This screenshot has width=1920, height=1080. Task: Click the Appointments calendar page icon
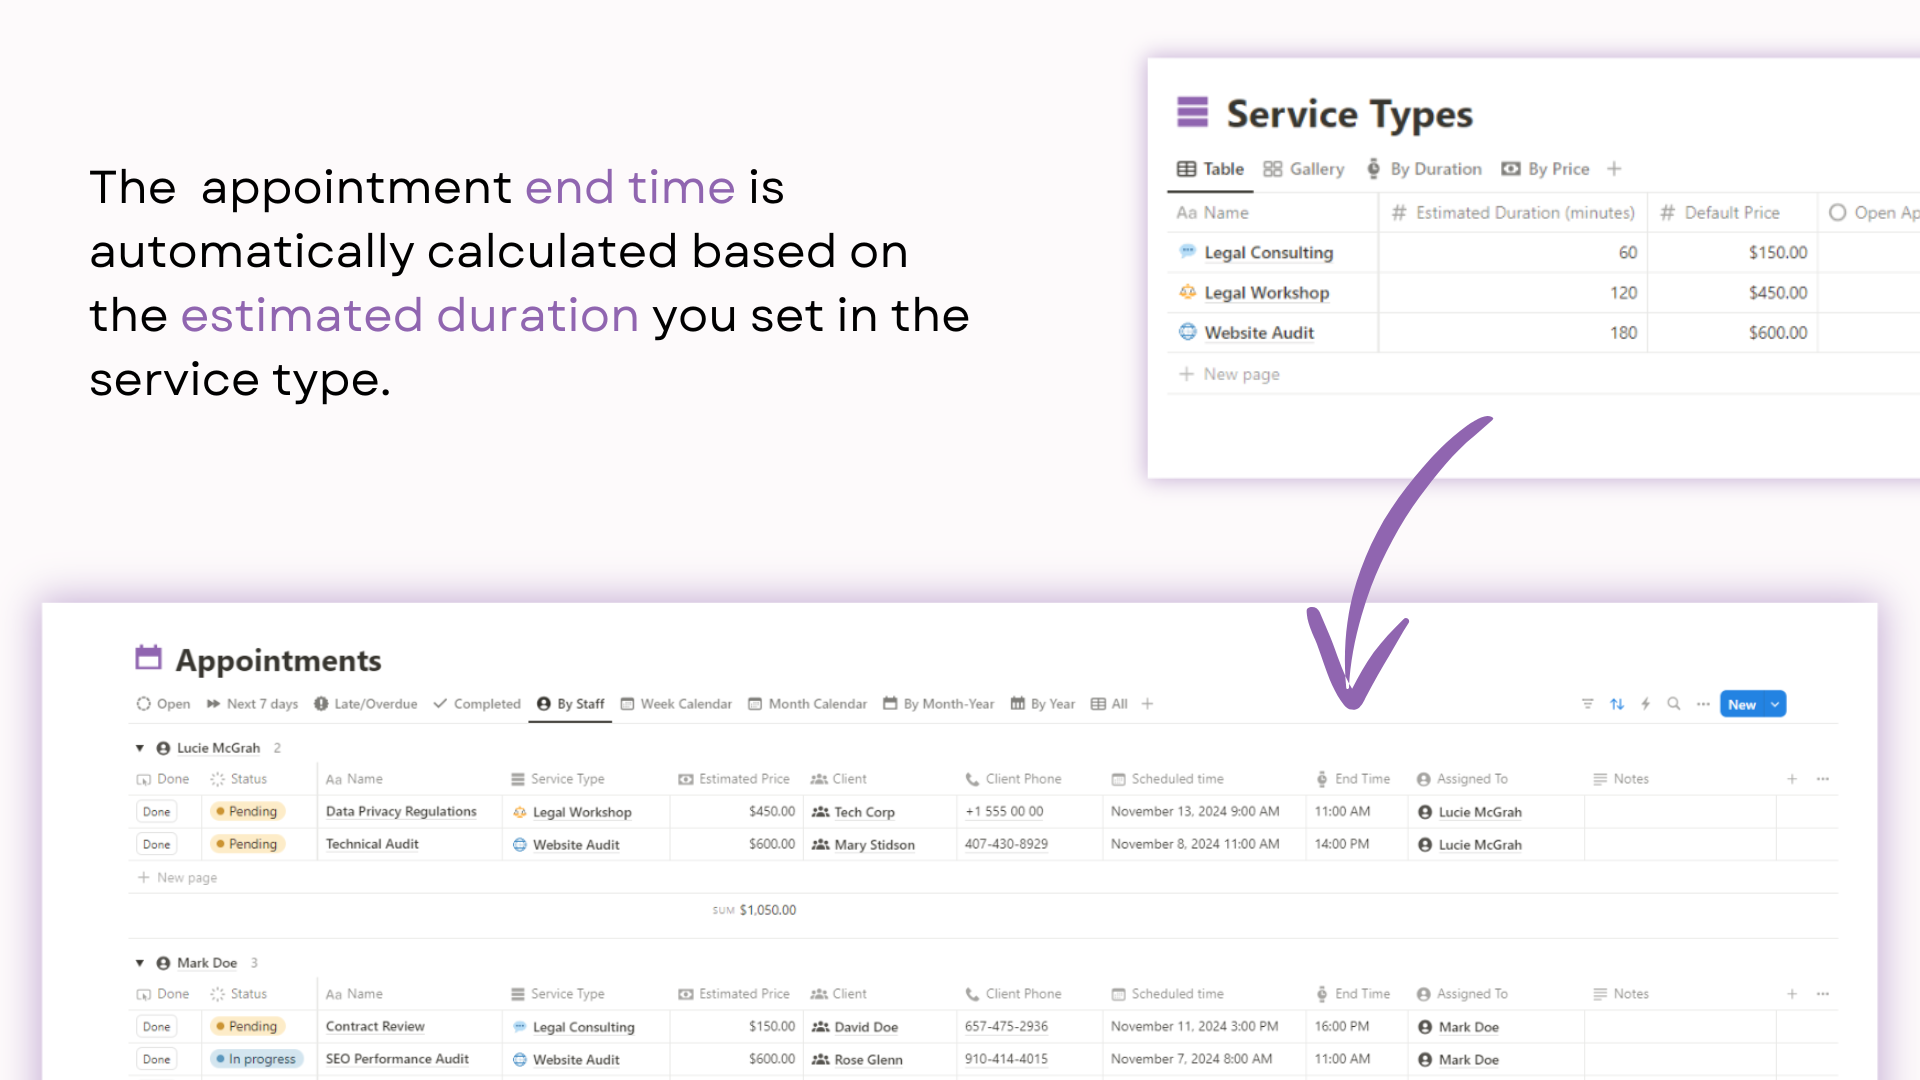[x=148, y=658]
